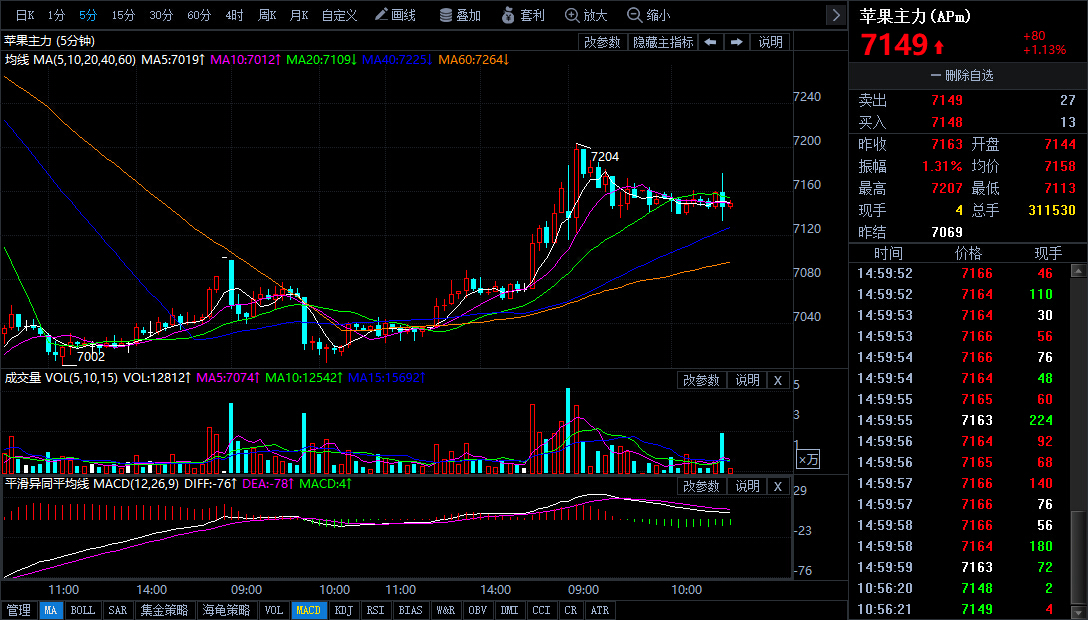
Task: Click the 时间 column header
Action: (888, 253)
